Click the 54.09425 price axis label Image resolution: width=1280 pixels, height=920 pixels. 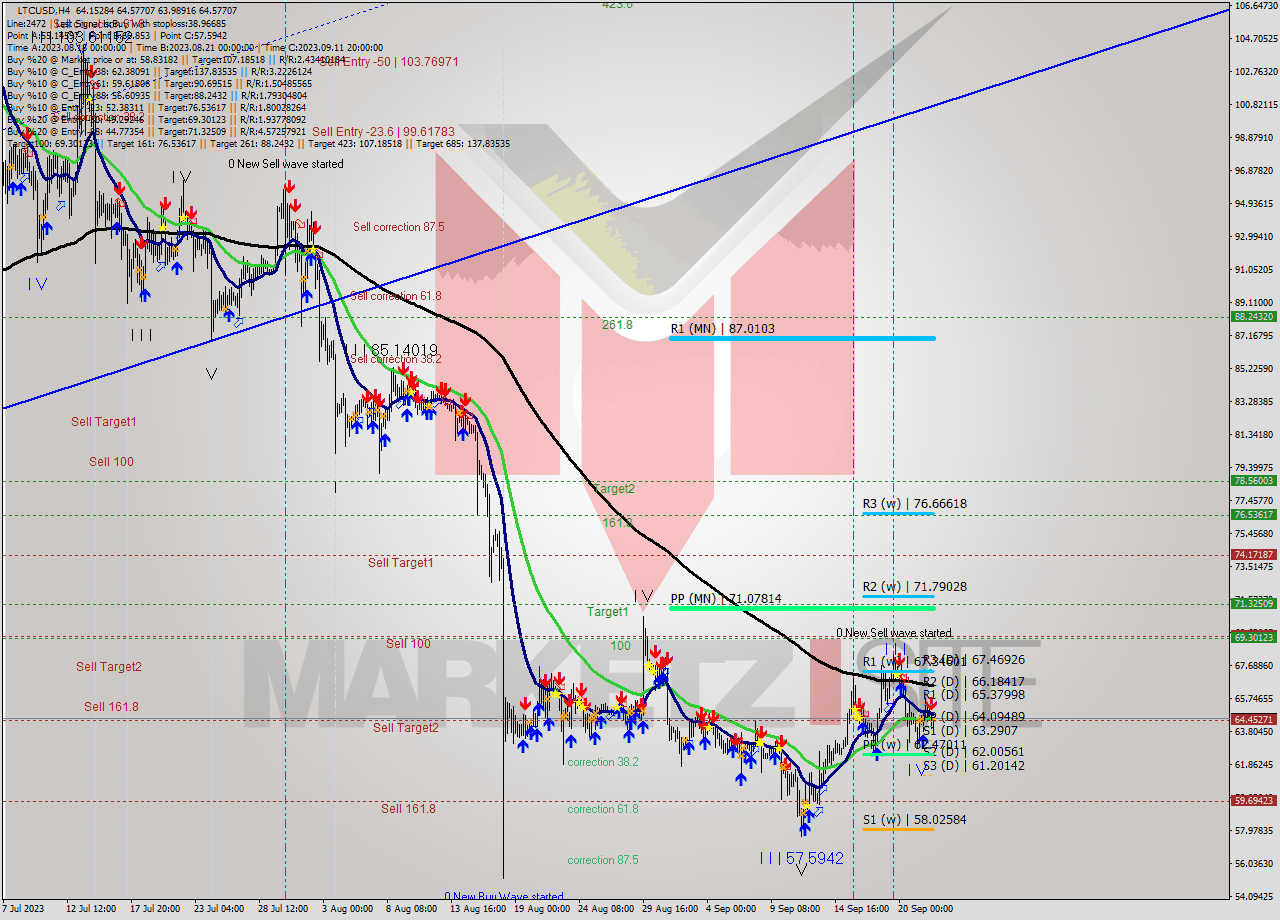[x=1254, y=896]
